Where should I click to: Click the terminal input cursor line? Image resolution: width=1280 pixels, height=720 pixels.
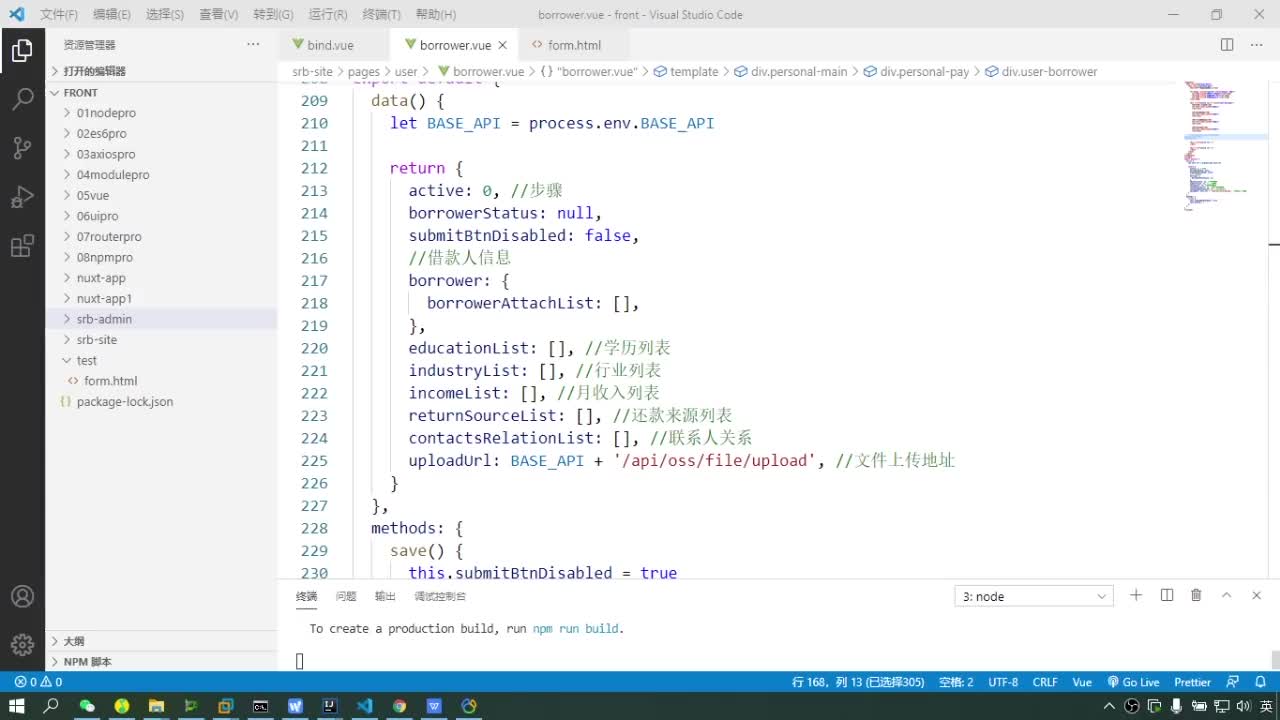(299, 660)
